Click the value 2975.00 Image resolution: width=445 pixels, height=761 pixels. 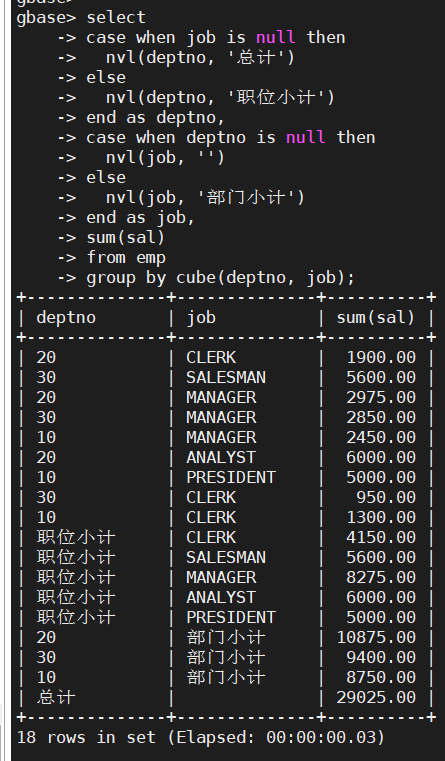(x=381, y=397)
